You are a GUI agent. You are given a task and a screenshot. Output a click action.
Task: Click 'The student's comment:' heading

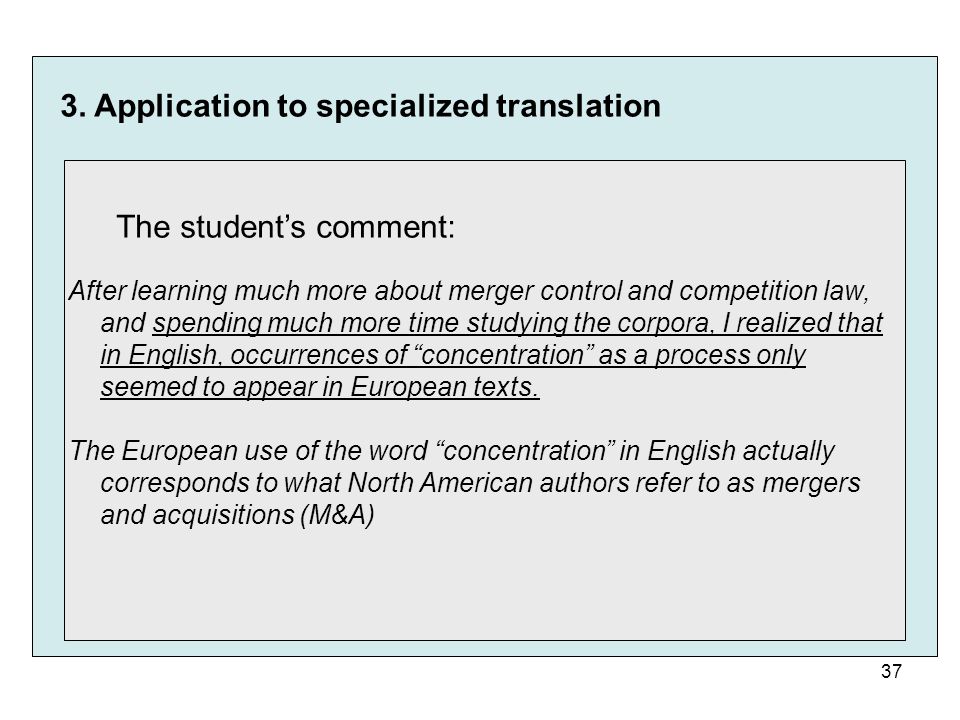click(x=285, y=227)
